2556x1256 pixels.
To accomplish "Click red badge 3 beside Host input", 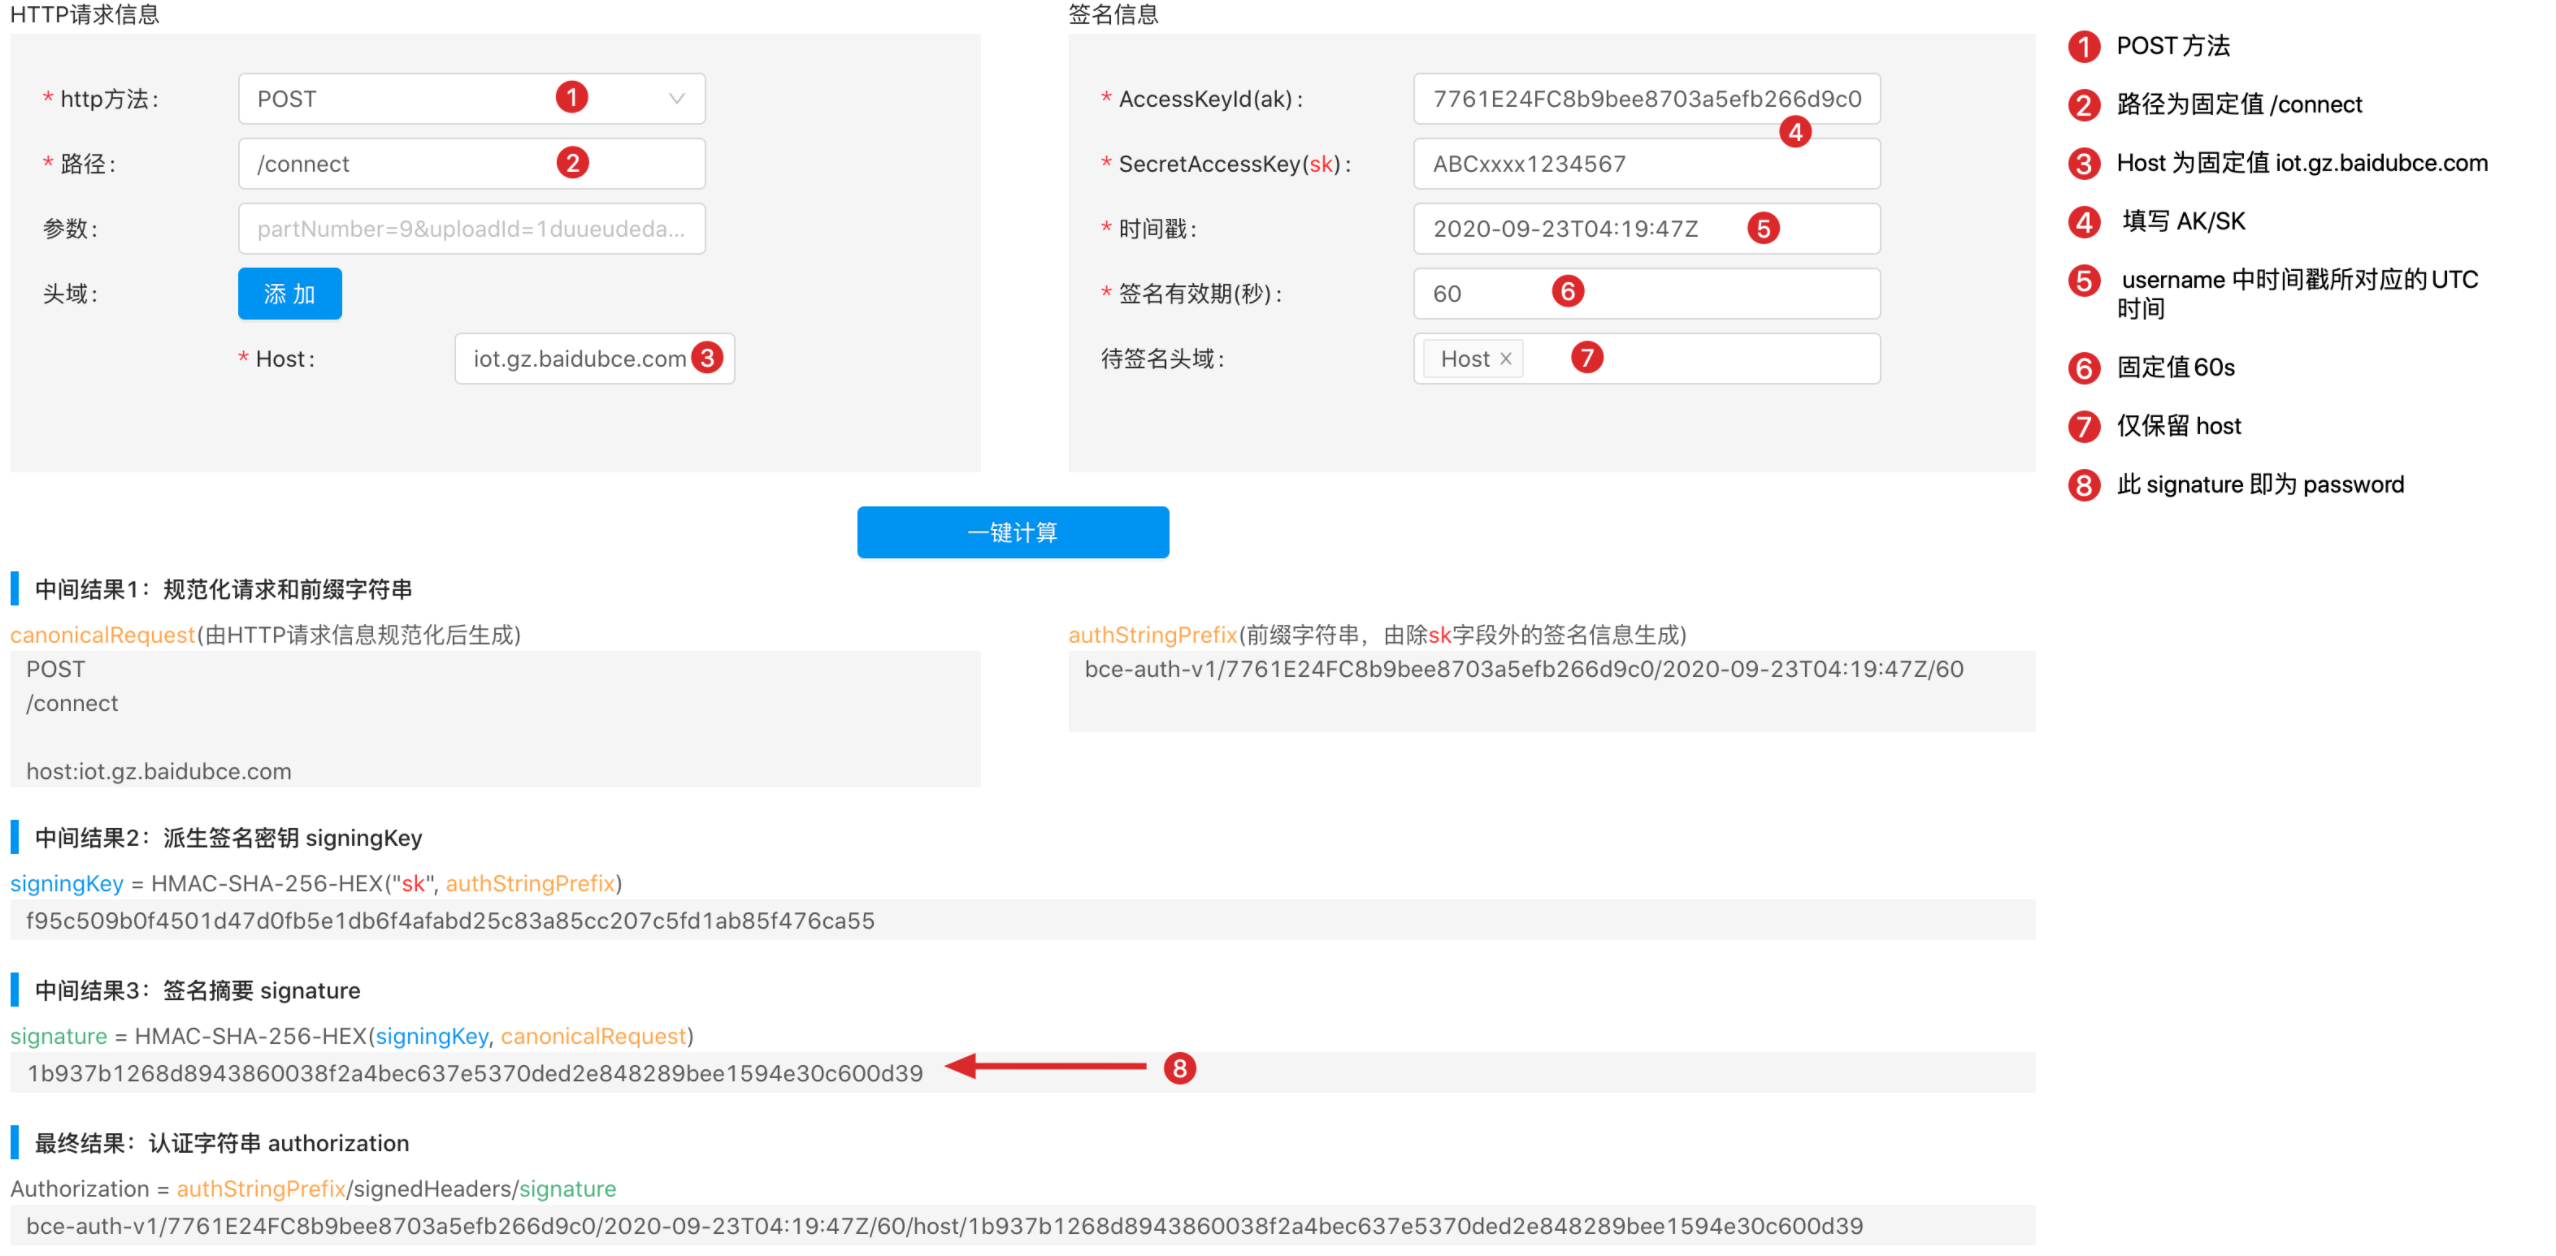I will tap(707, 358).
